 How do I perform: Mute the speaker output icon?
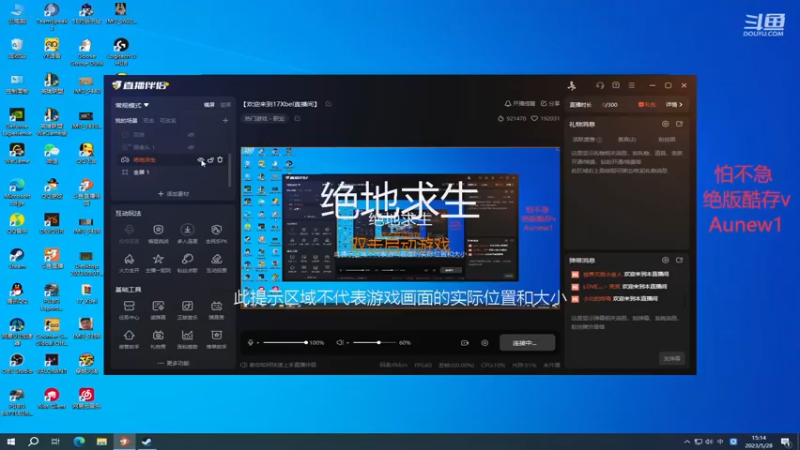340,343
